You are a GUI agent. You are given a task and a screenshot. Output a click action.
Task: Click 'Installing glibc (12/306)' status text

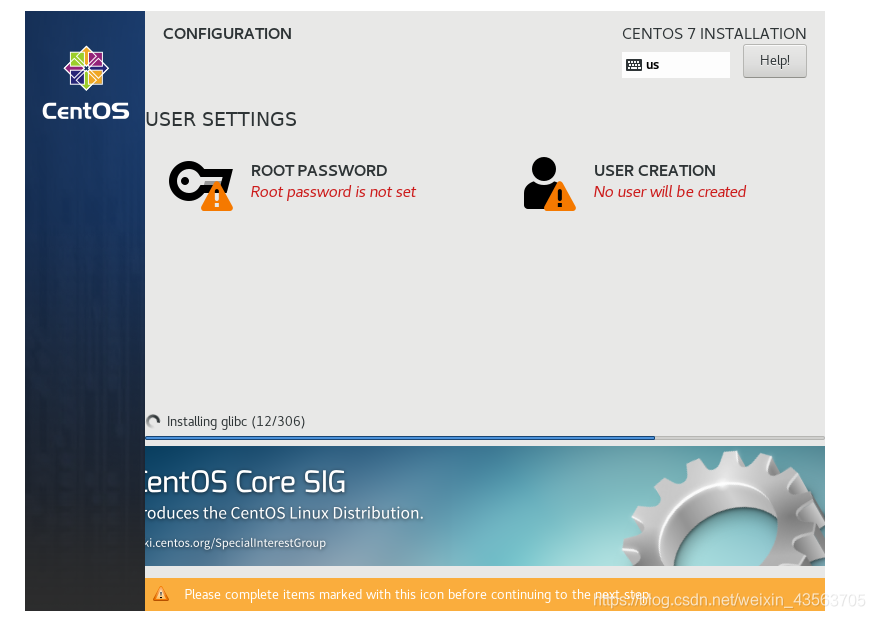point(236,421)
